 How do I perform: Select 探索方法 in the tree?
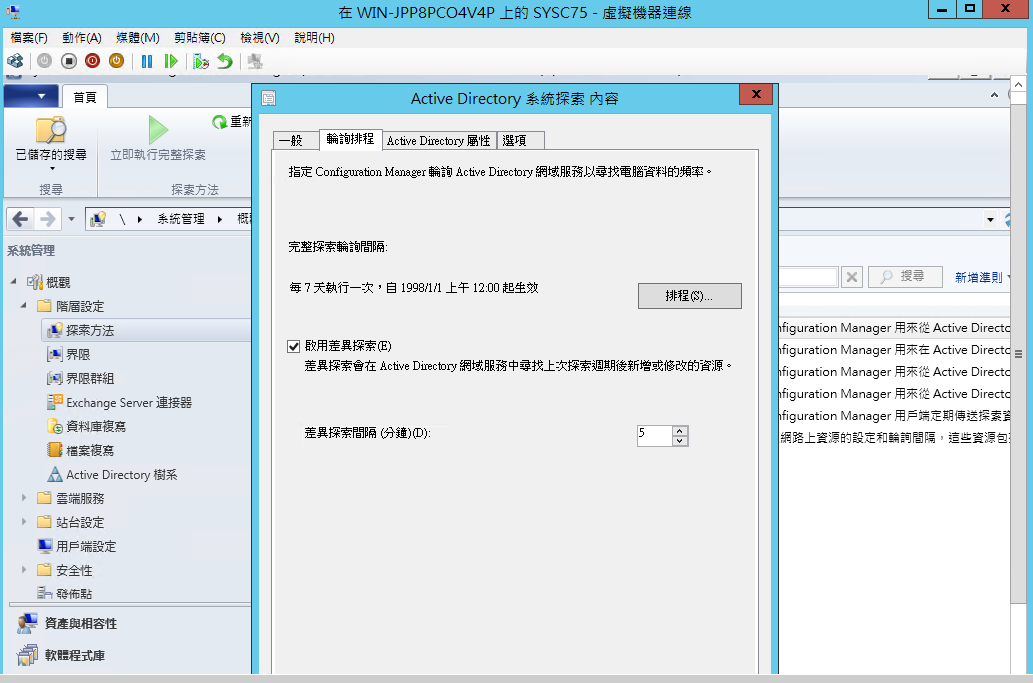(x=90, y=331)
